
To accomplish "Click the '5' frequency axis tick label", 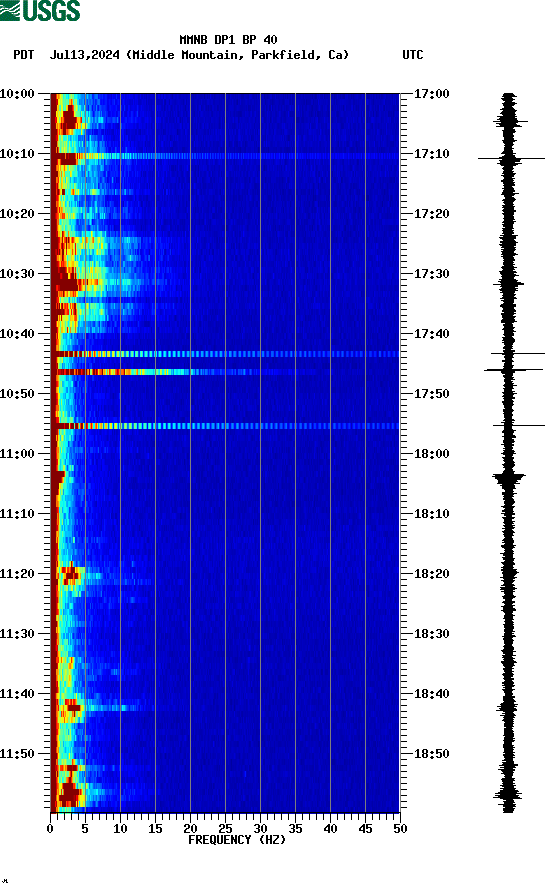I will click(x=85, y=829).
